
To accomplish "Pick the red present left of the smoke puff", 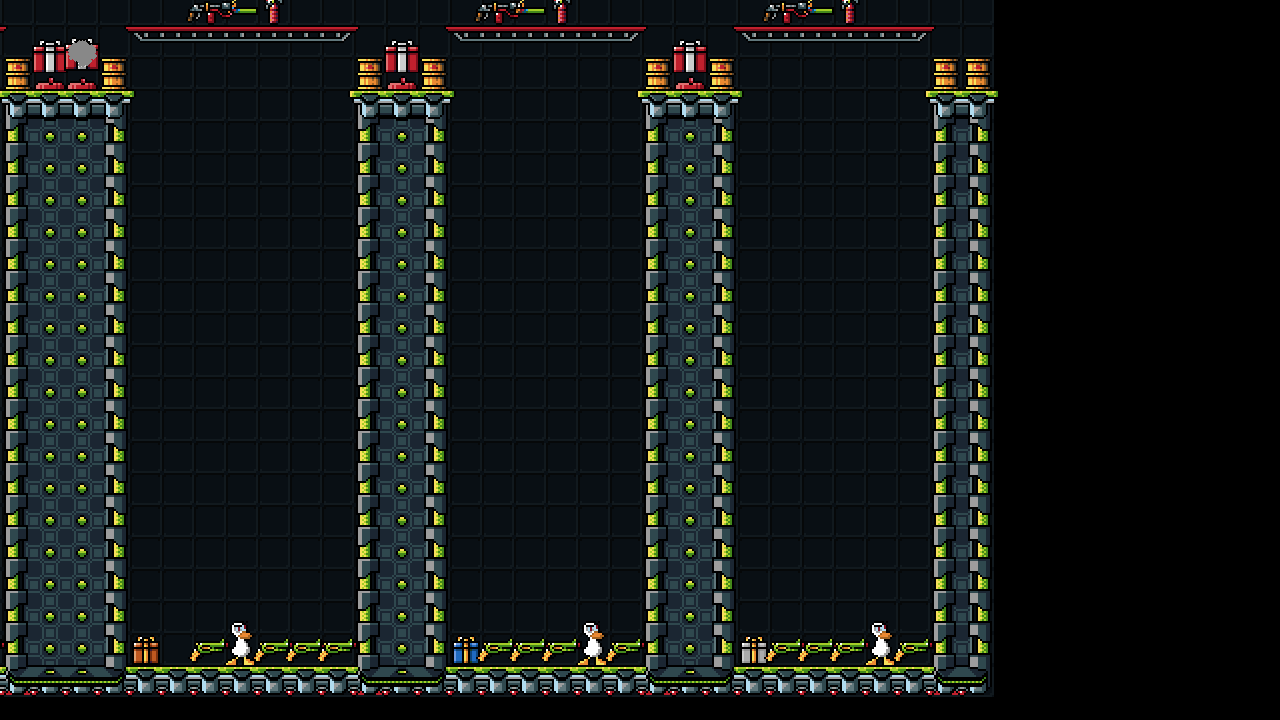I will (x=49, y=58).
